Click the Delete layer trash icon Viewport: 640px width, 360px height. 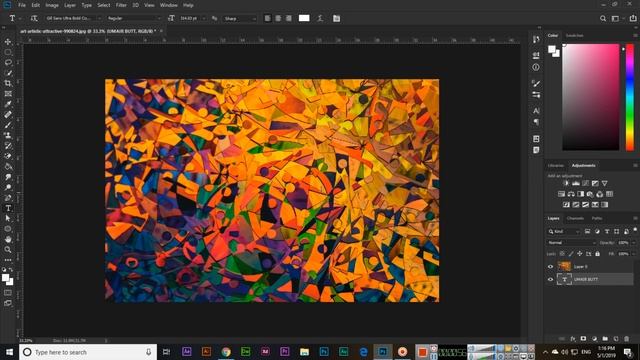627,339
